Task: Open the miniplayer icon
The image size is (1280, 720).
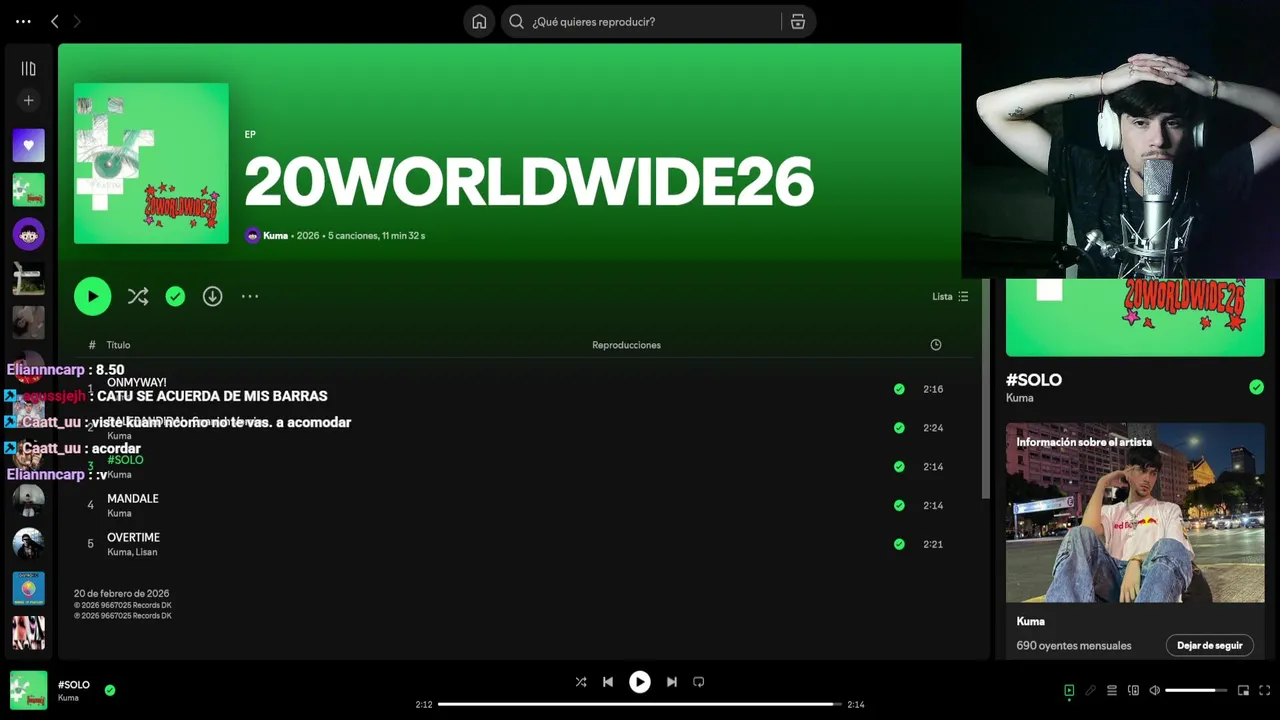Action: pos(1243,690)
